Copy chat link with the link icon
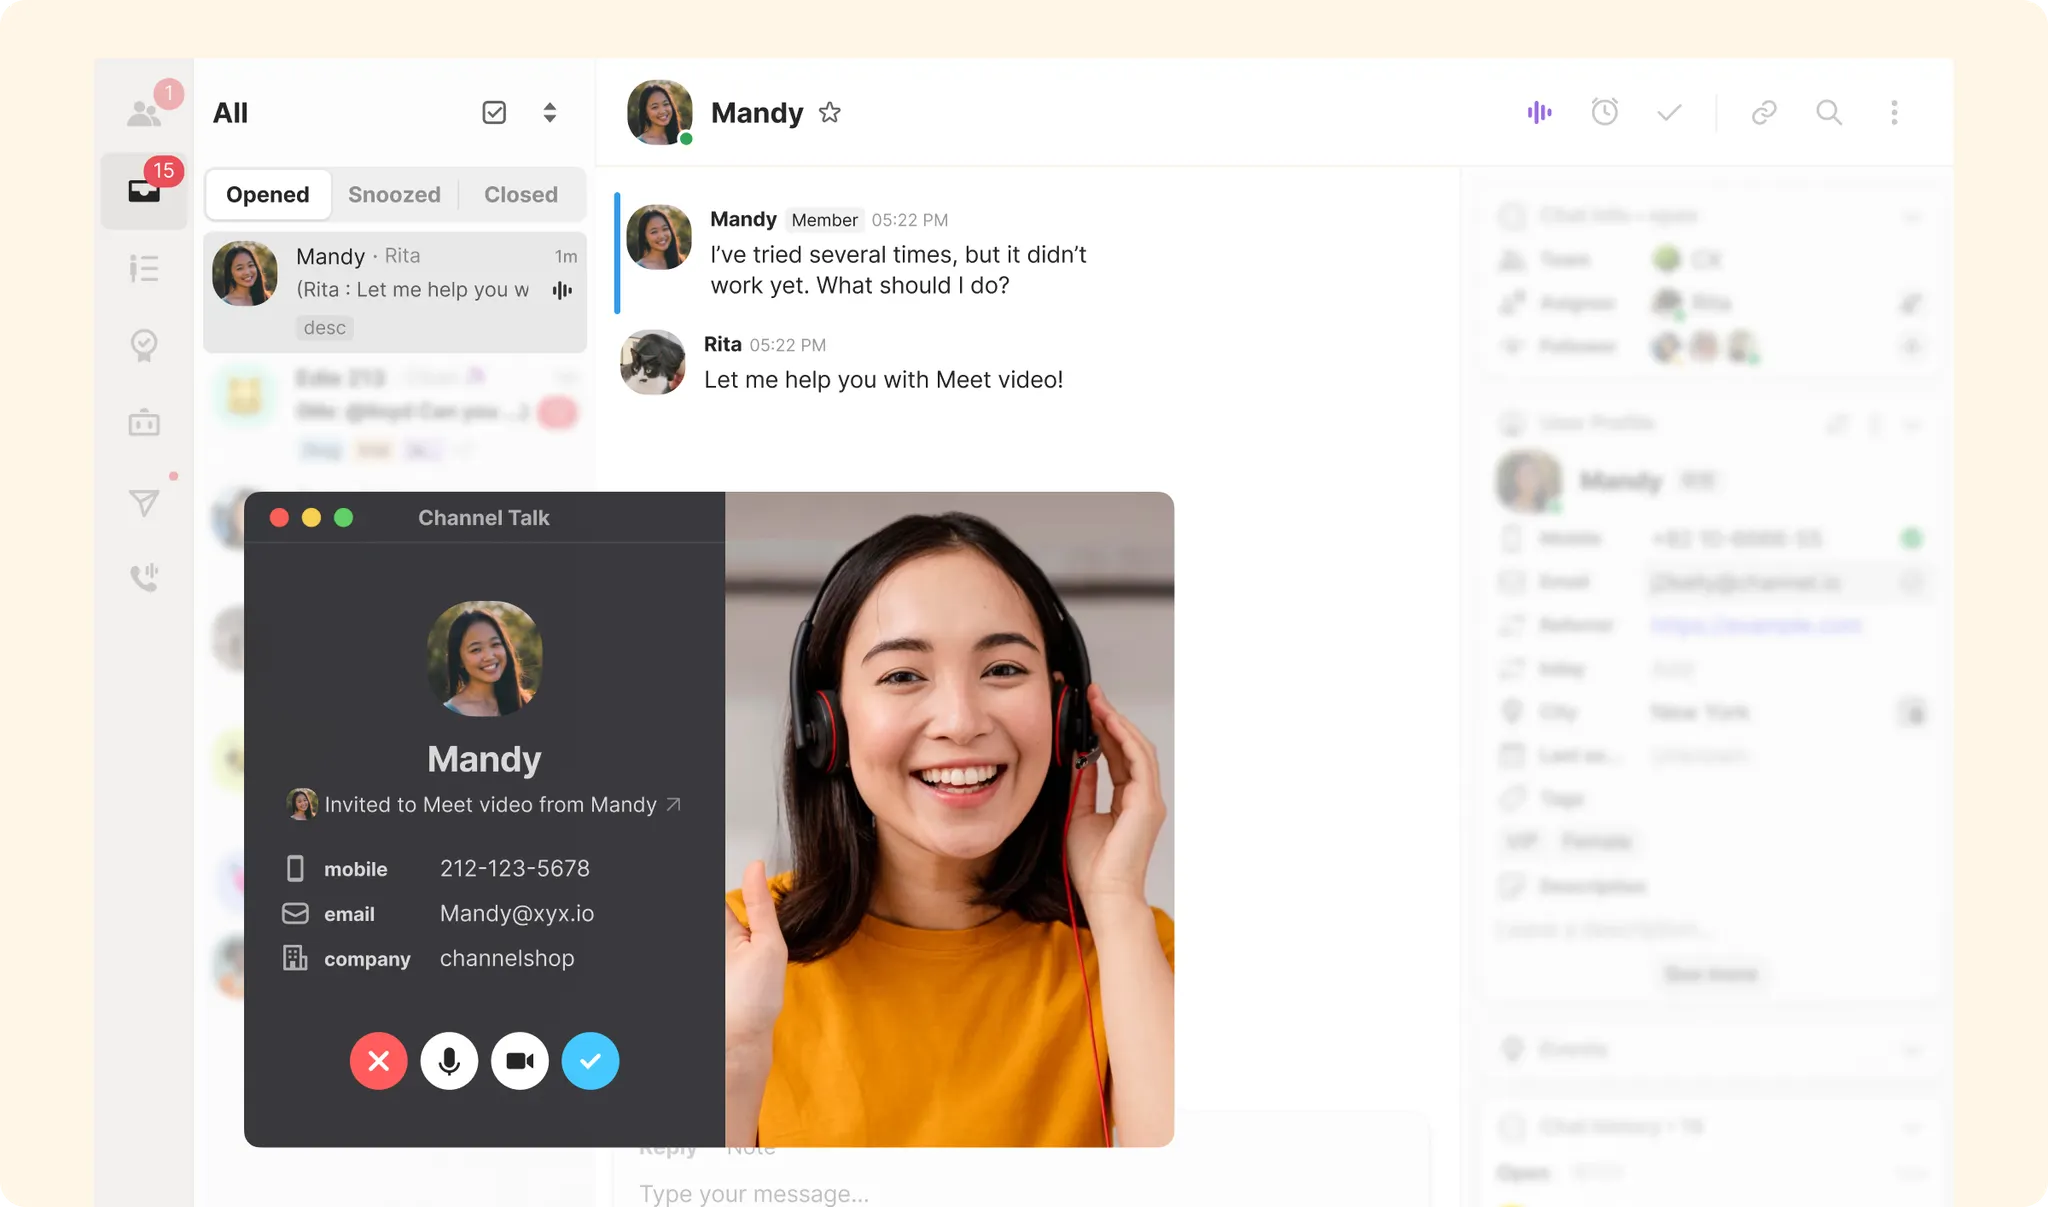This screenshot has width=2048, height=1207. pyautogui.click(x=1764, y=112)
